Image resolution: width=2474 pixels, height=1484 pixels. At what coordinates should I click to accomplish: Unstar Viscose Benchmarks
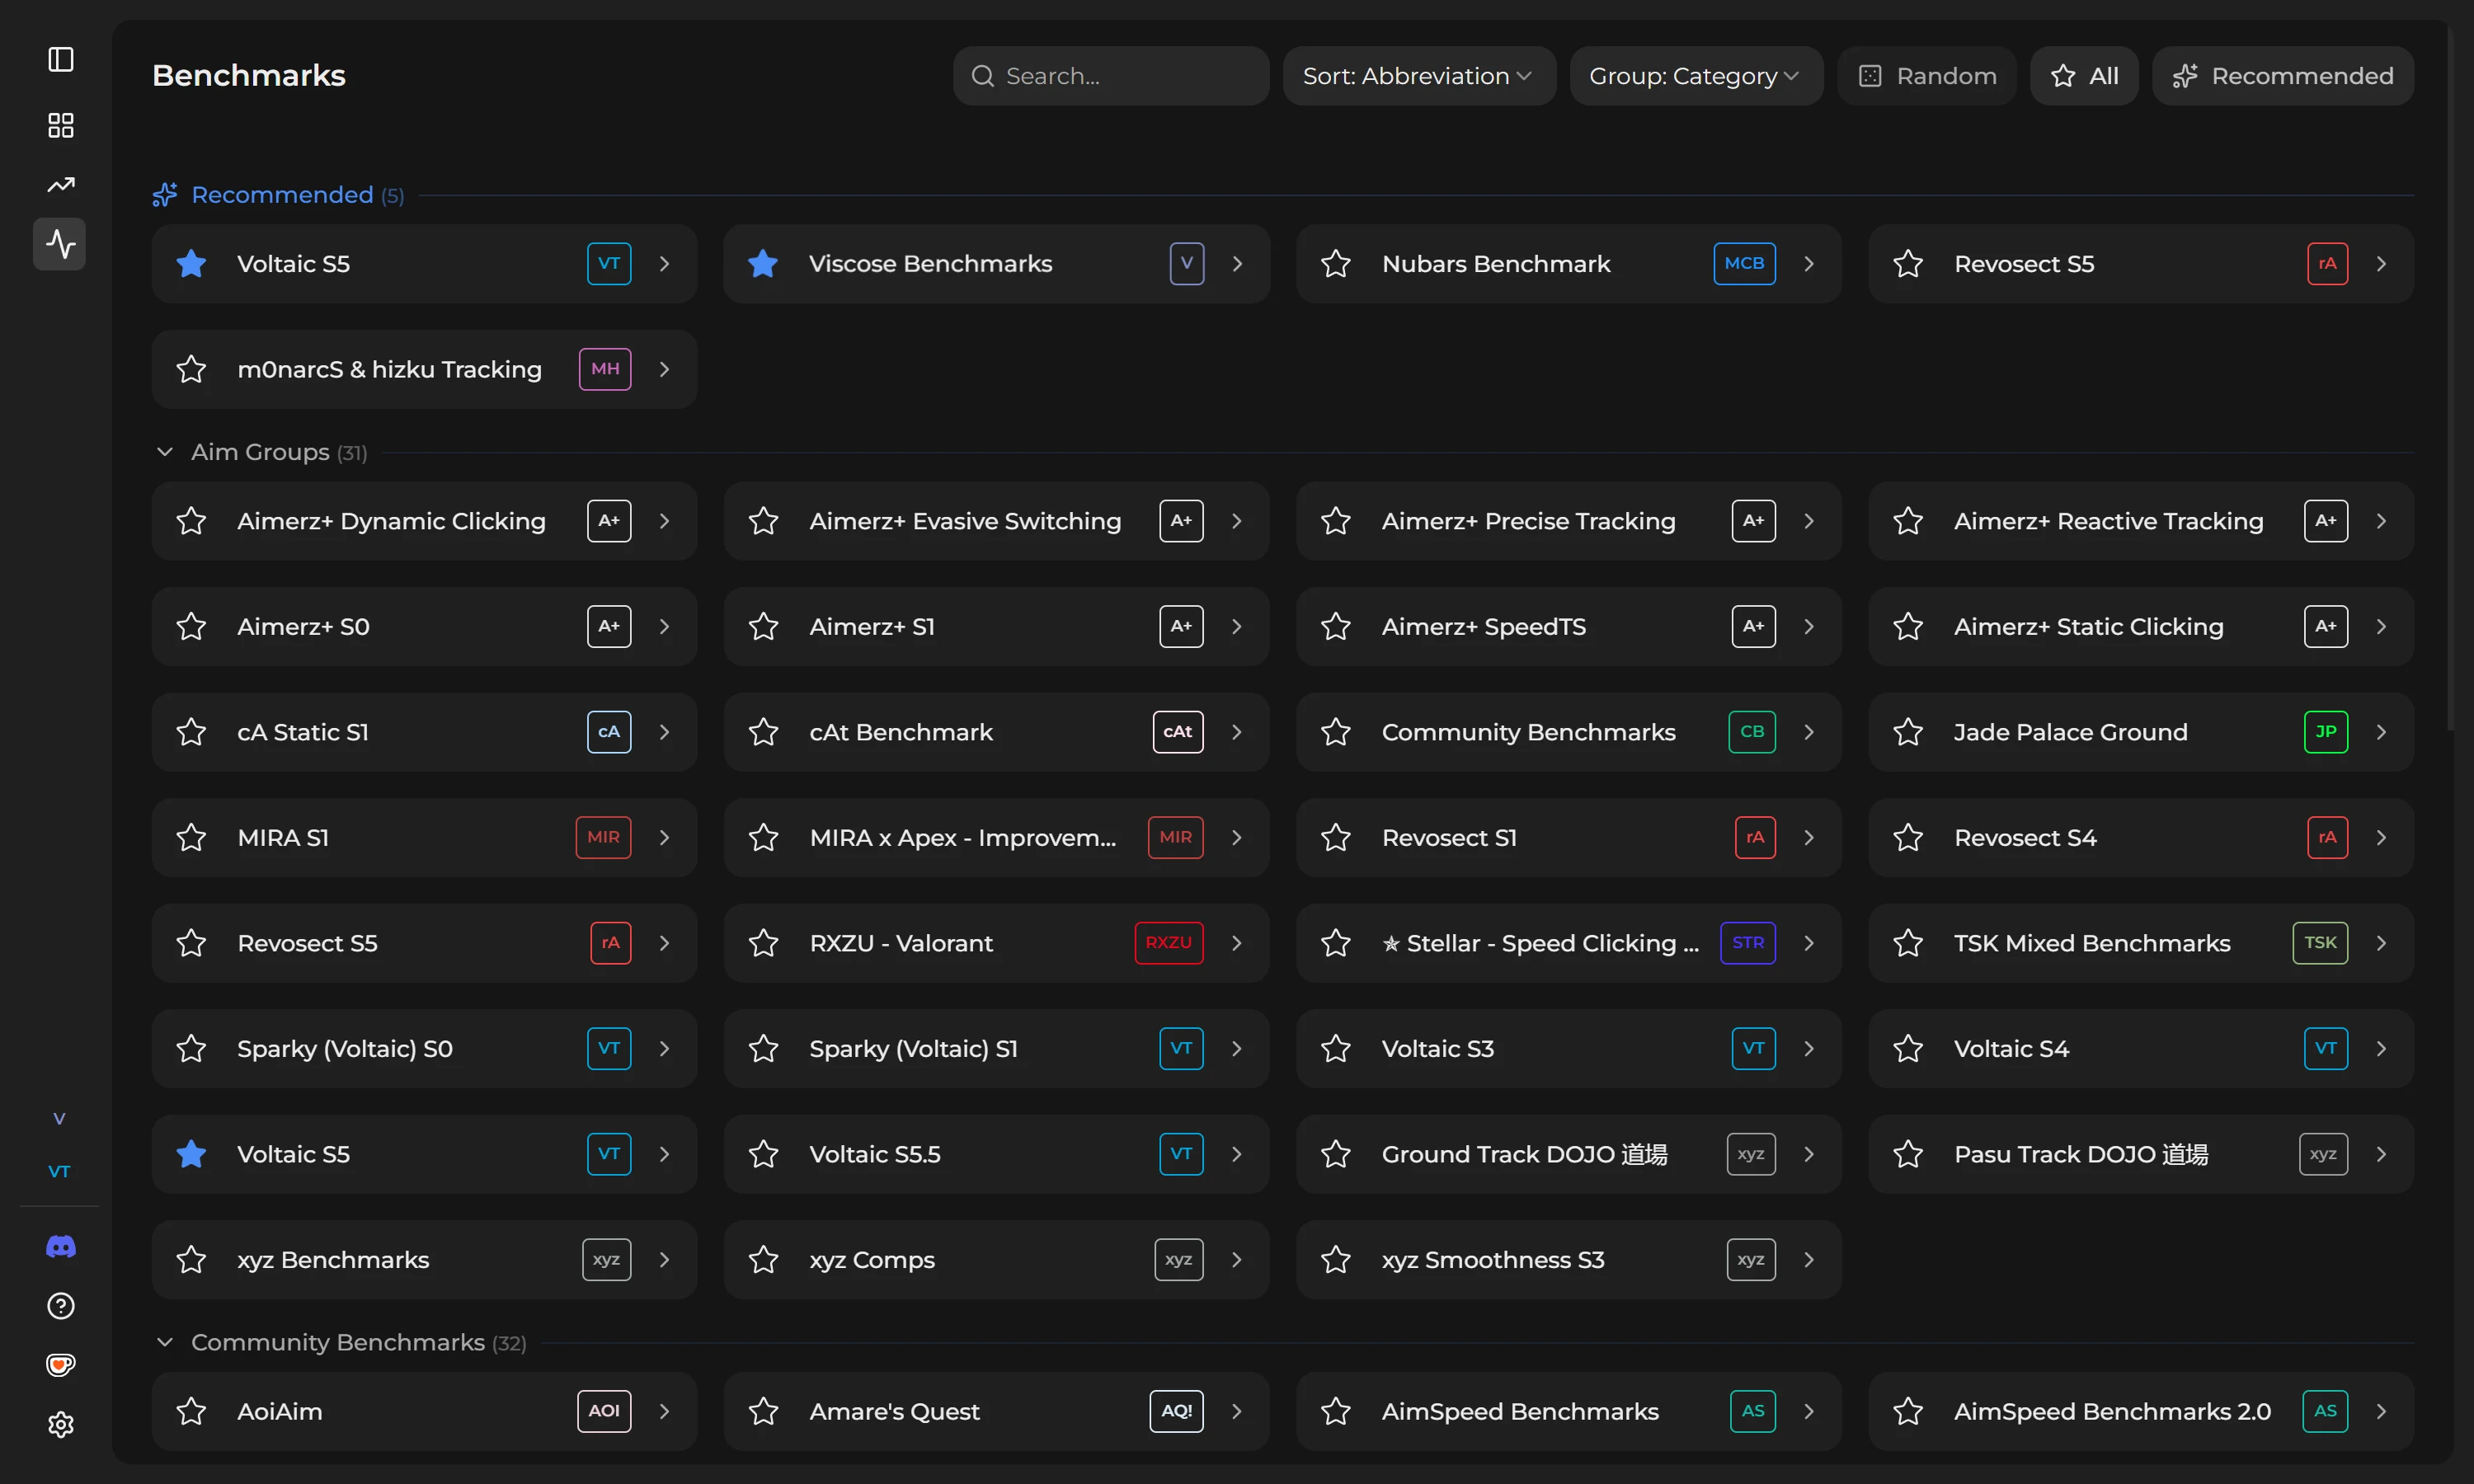763,264
